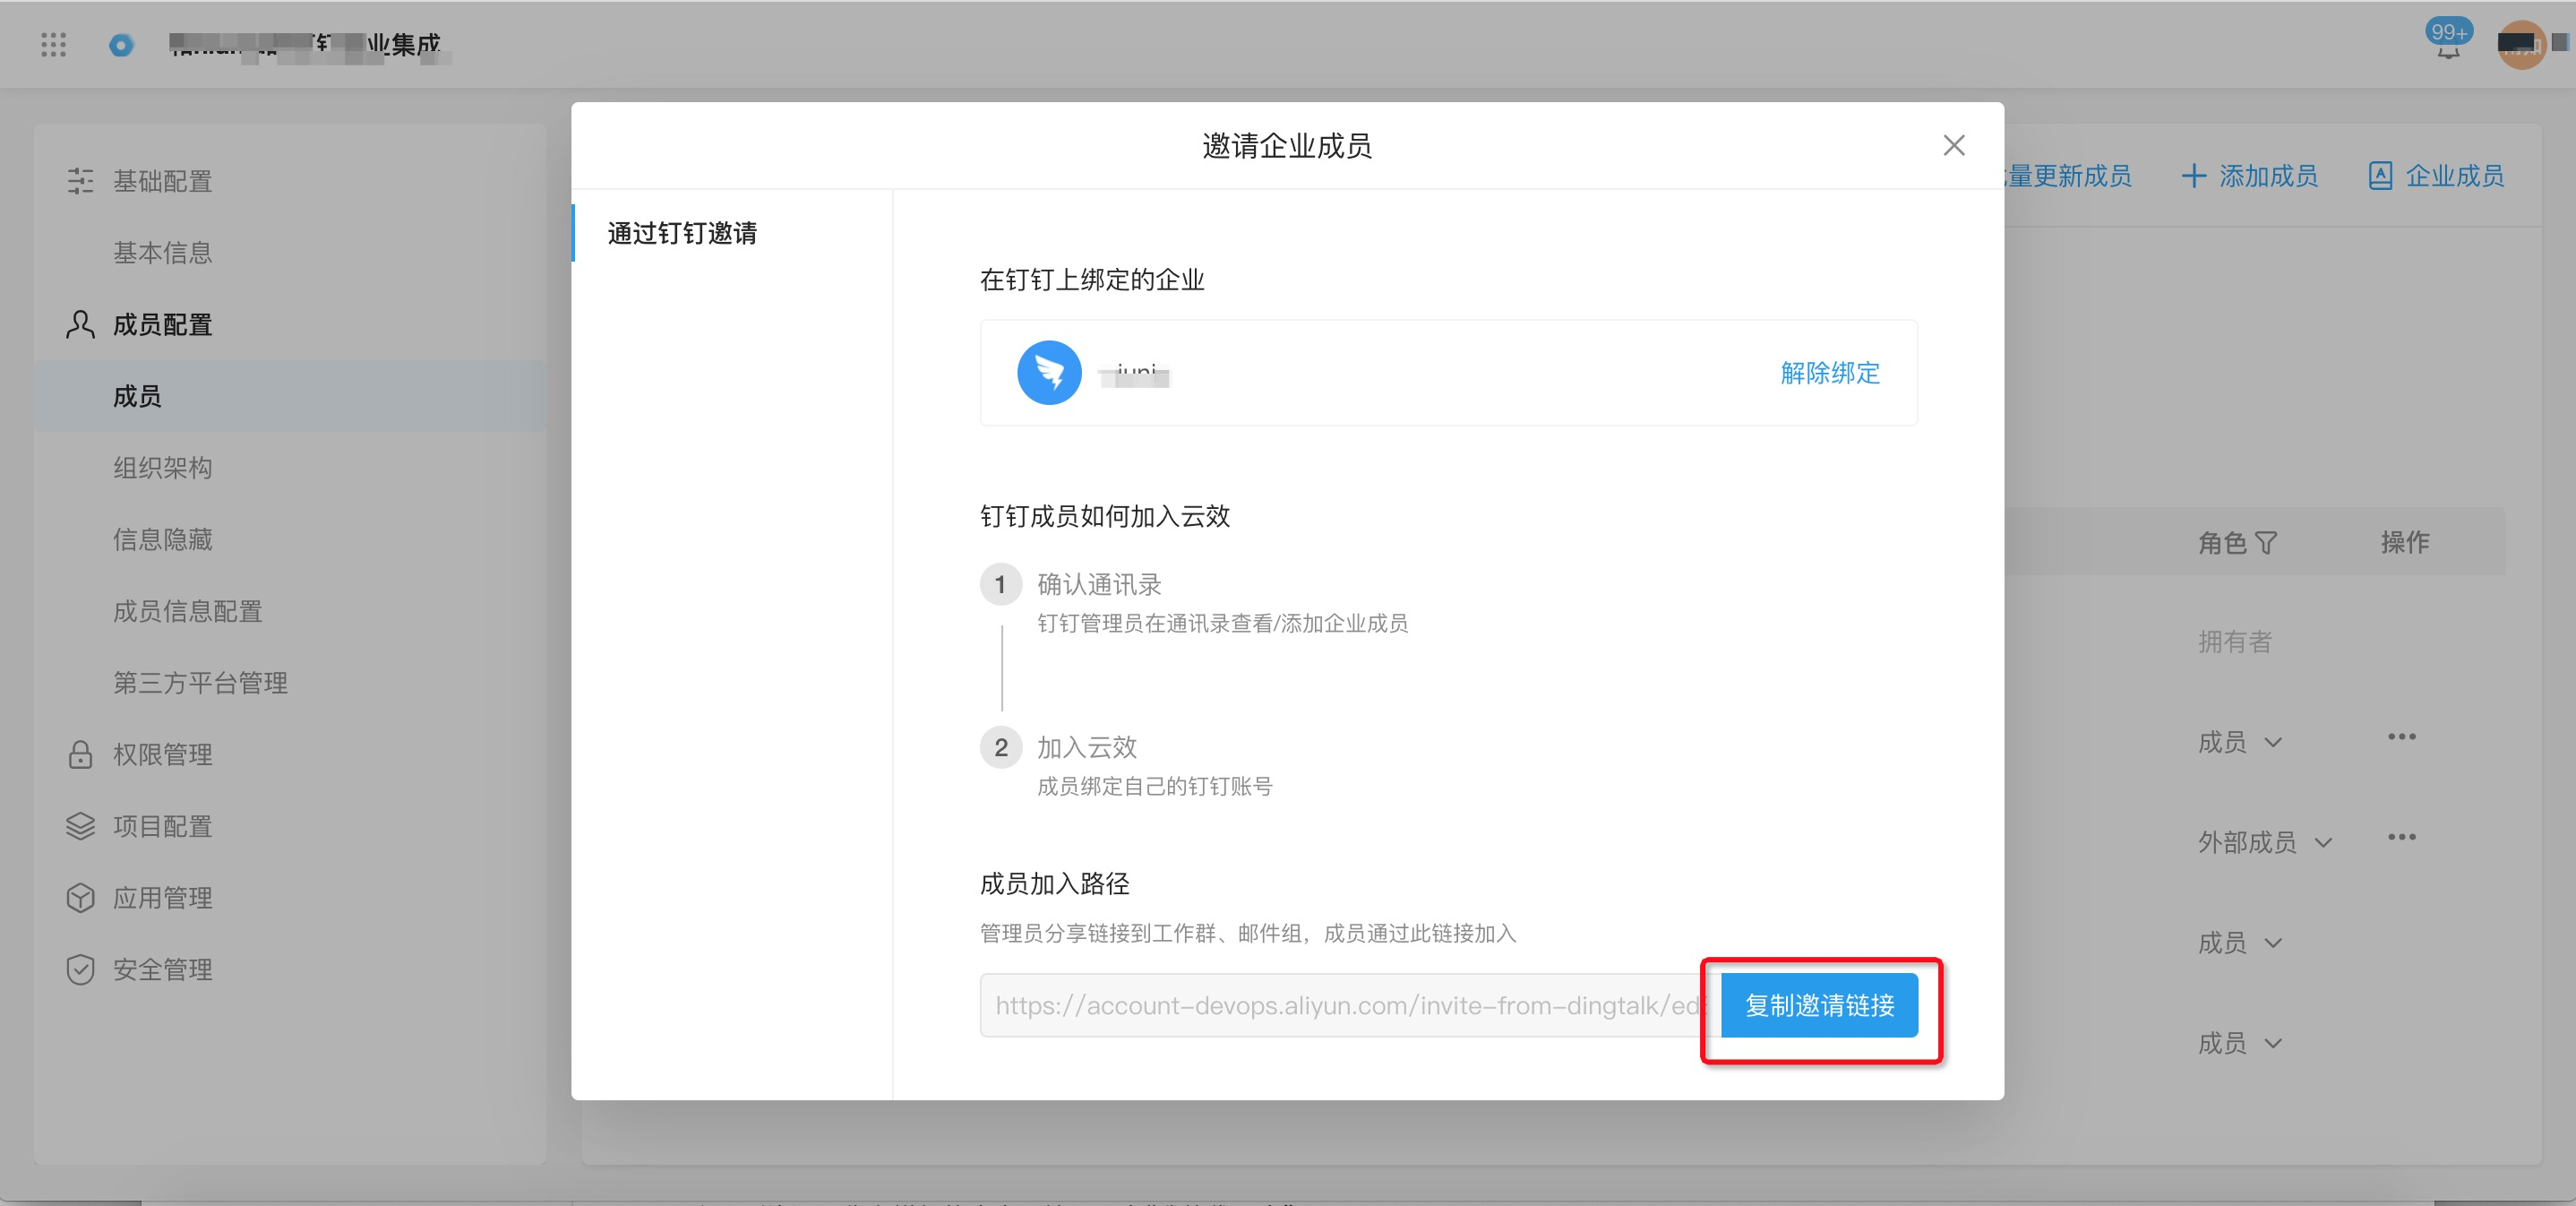The height and width of the screenshot is (1206, 2576).
Task: Open the 角色 column filter icon
Action: coord(2267,543)
